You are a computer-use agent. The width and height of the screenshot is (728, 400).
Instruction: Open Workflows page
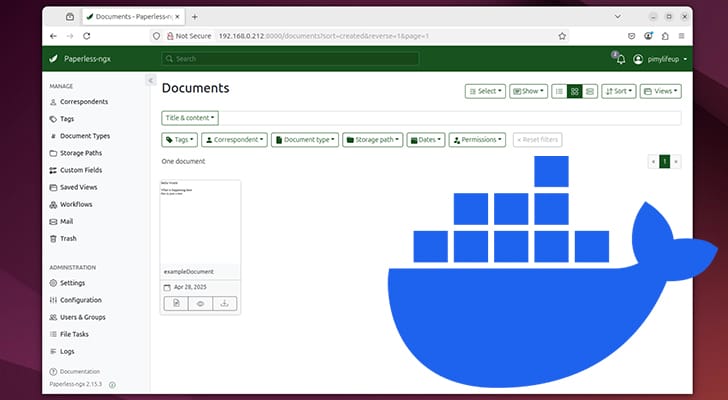coord(71,204)
